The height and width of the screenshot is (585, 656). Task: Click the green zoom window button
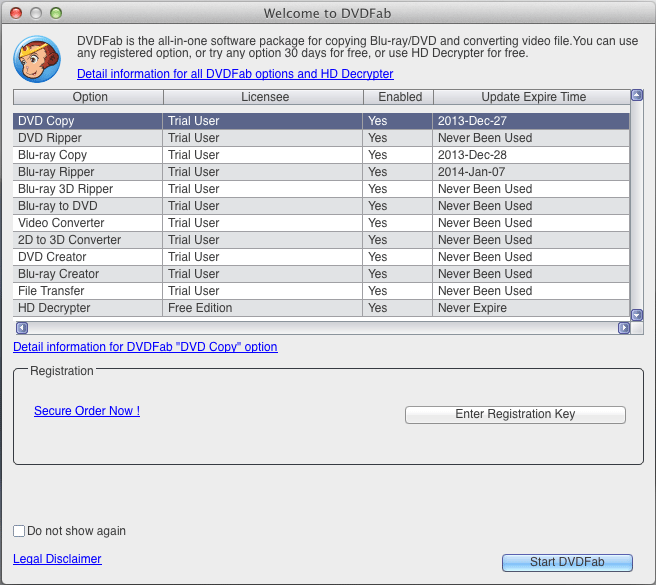pos(56,13)
